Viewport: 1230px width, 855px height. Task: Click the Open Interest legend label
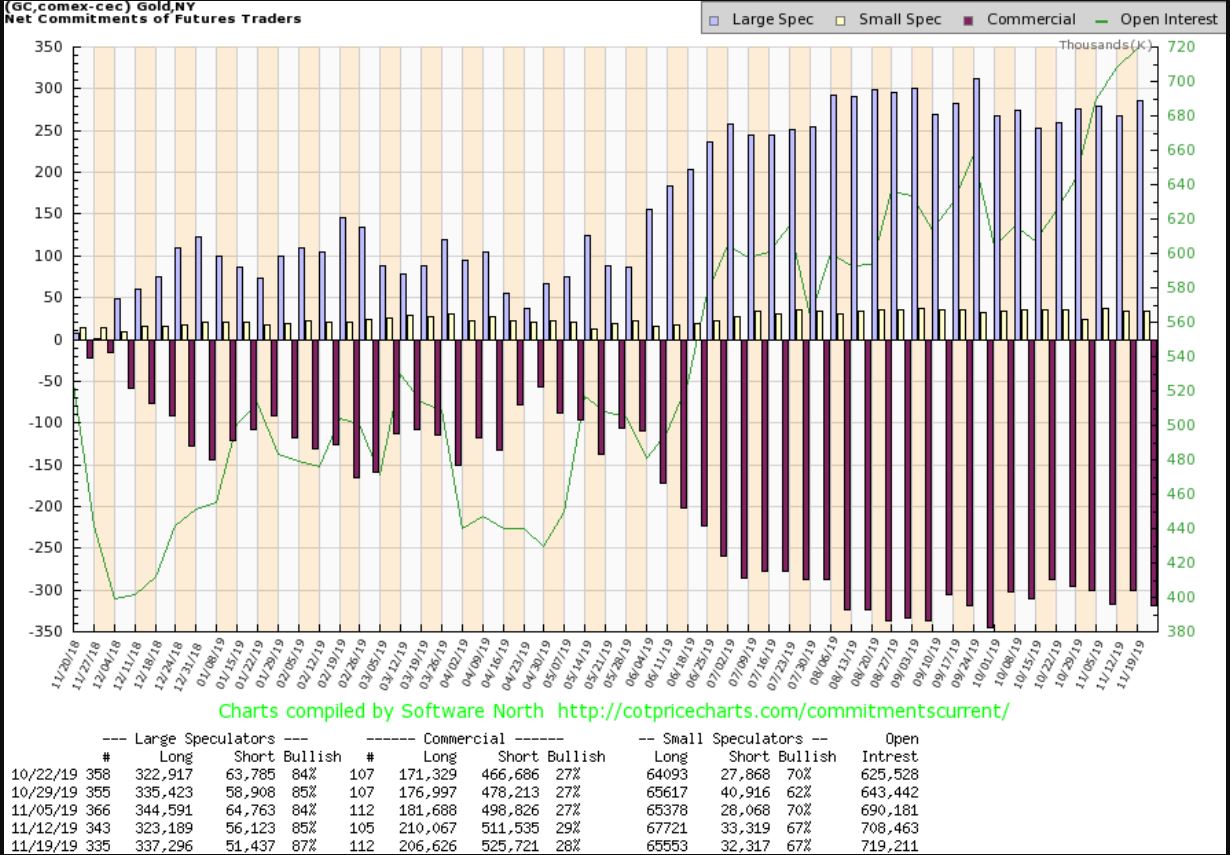[1162, 19]
